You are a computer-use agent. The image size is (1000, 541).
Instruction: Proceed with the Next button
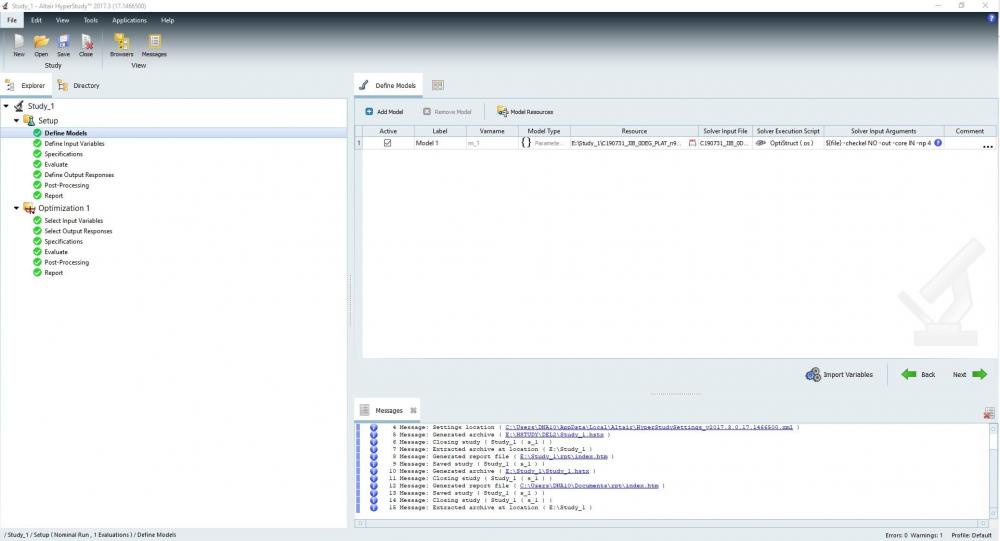click(970, 374)
